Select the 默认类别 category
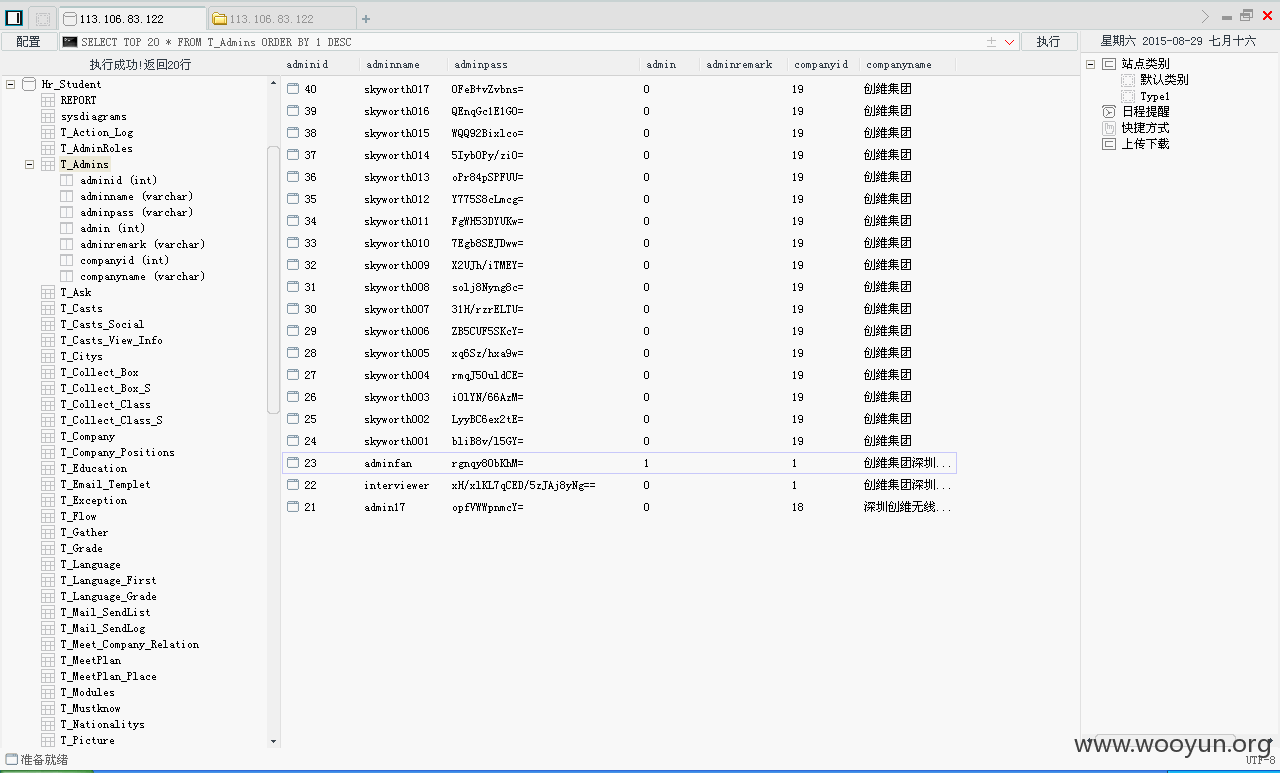This screenshot has height=773, width=1280. click(1164, 80)
